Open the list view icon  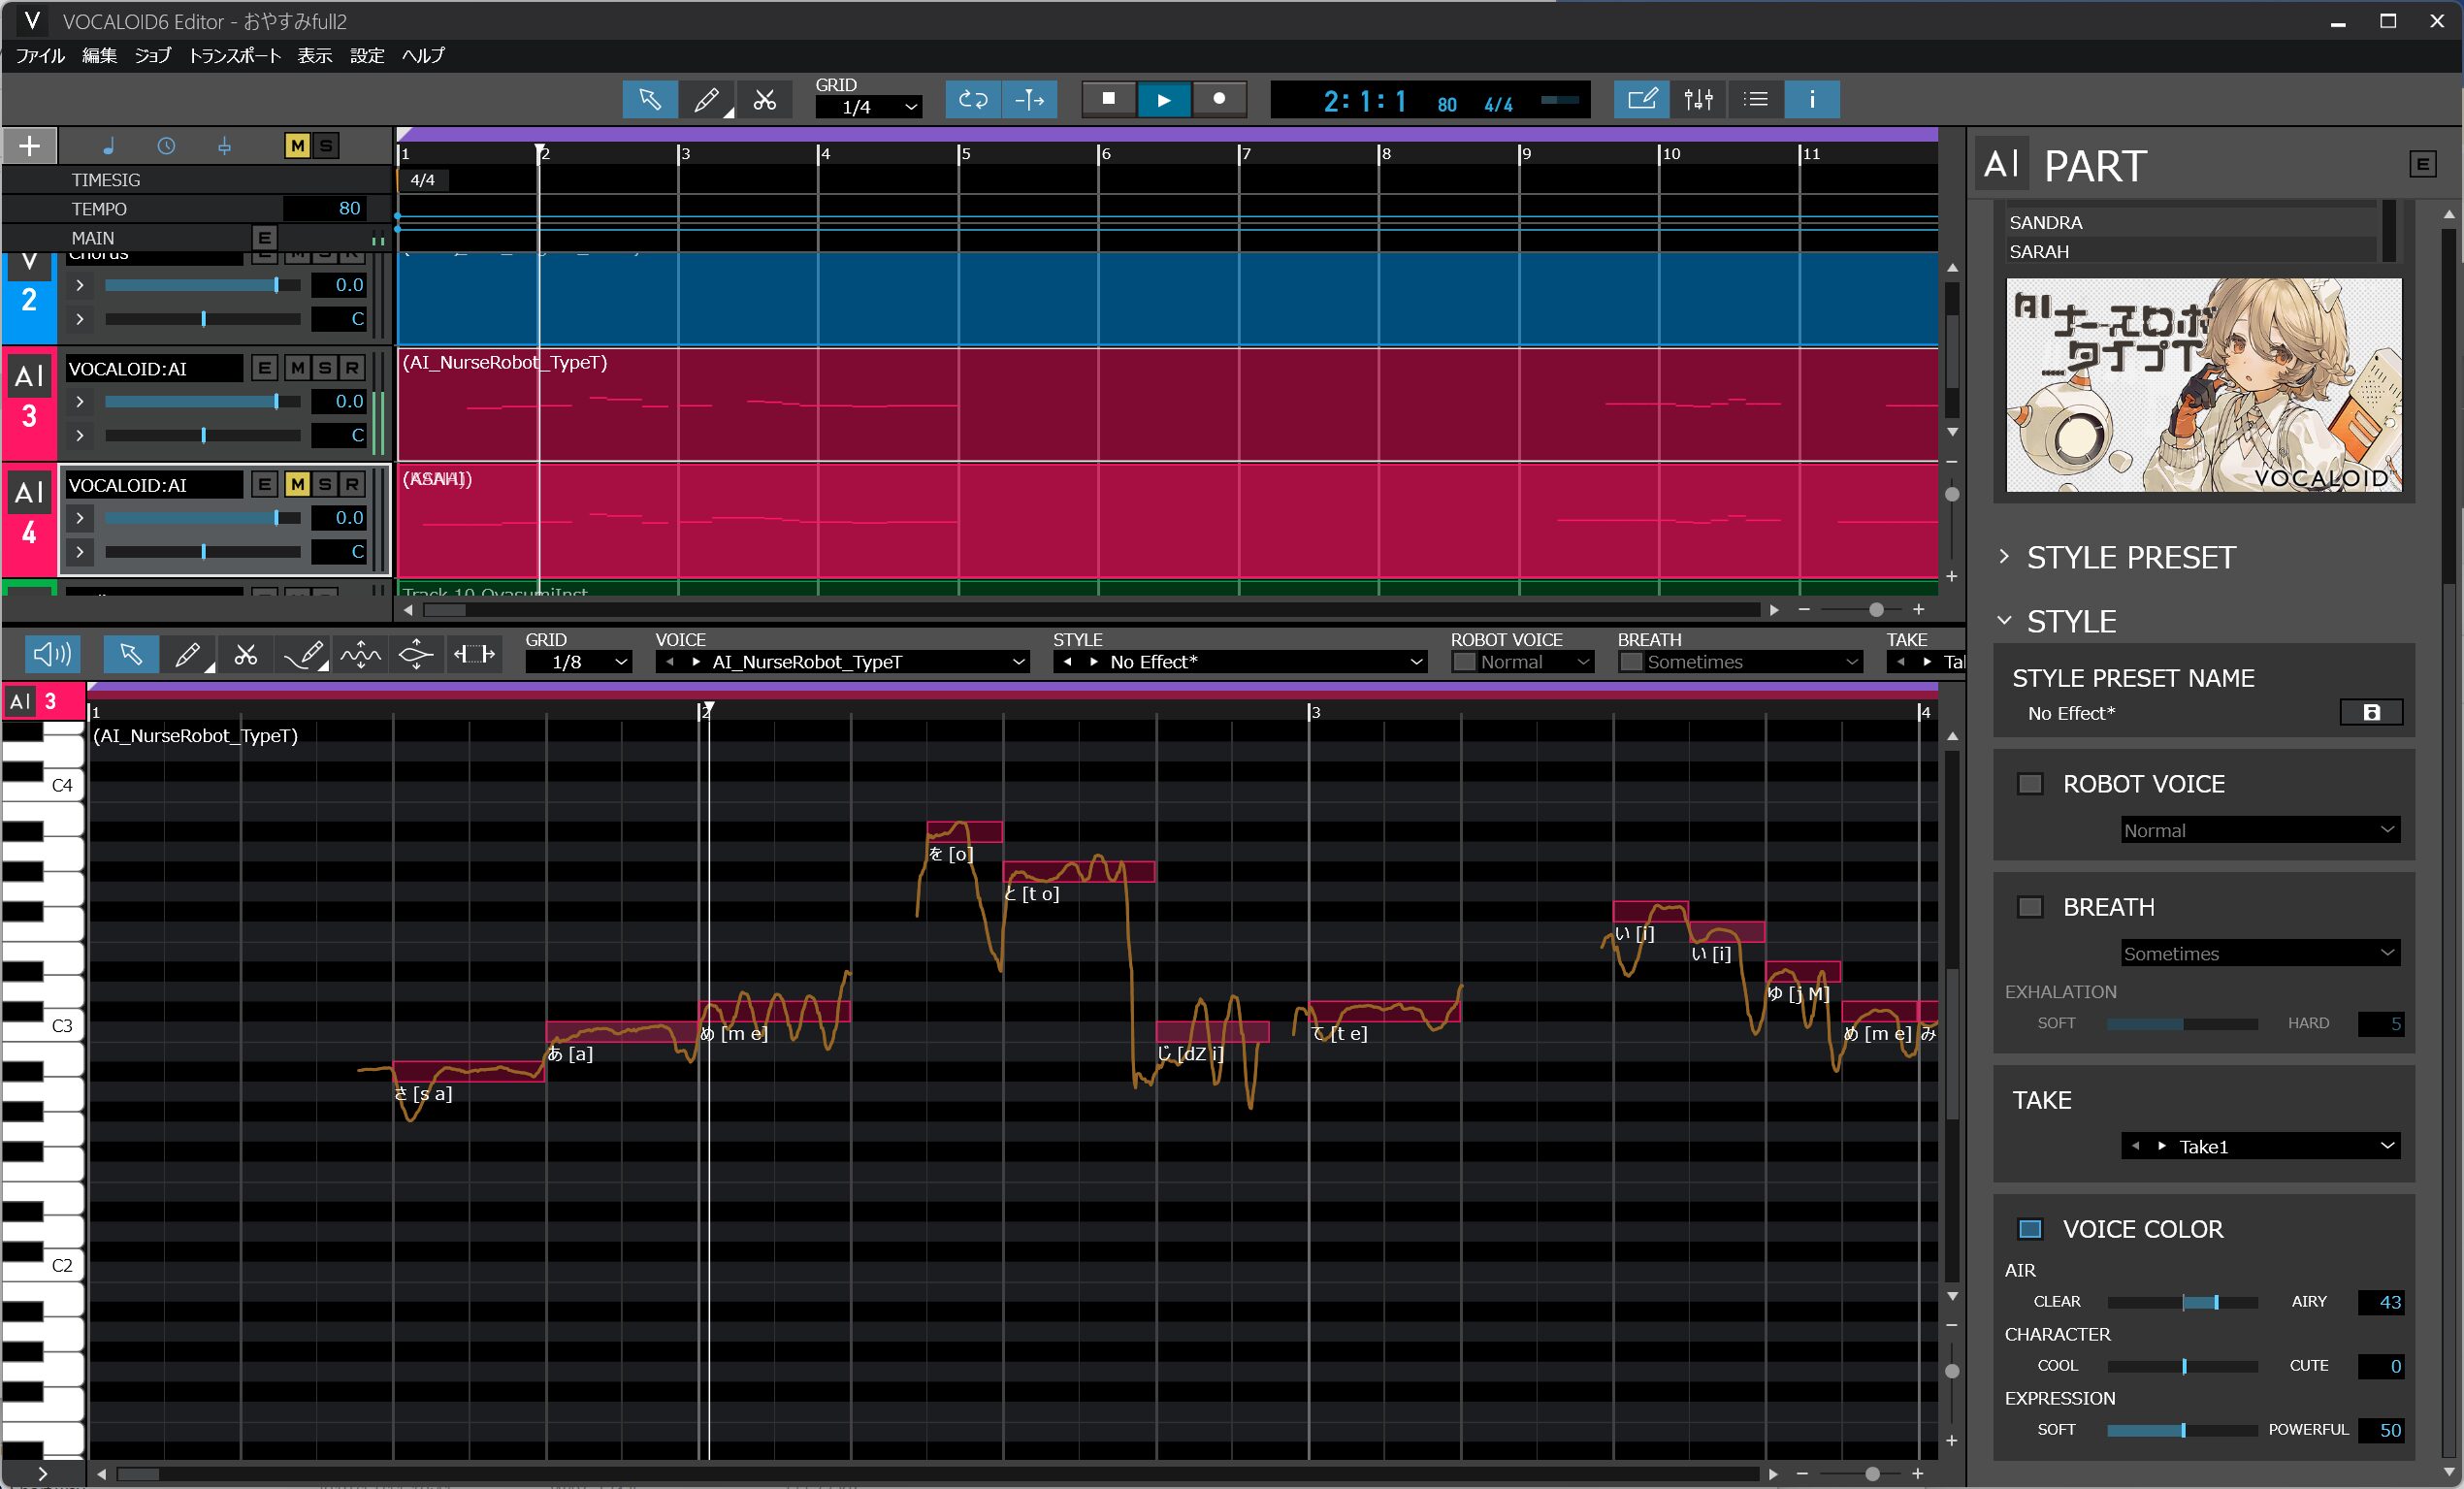(x=1755, y=99)
